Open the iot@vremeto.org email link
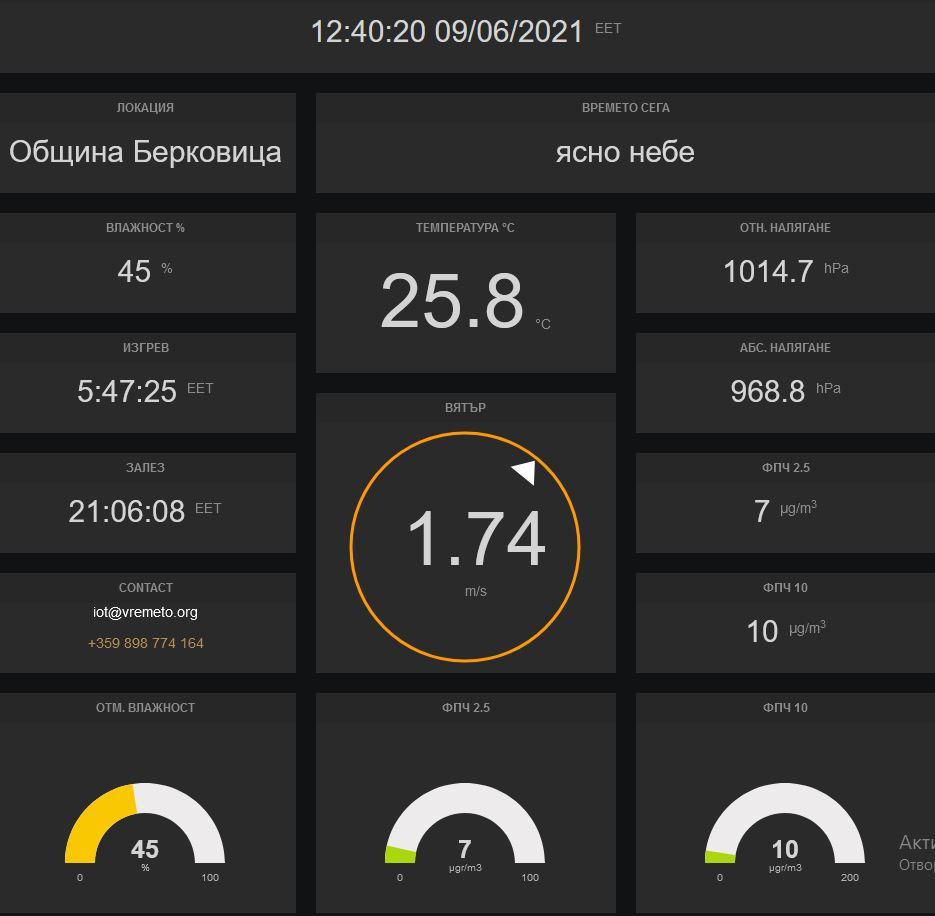Screen dimensions: 935x916 coord(145,612)
